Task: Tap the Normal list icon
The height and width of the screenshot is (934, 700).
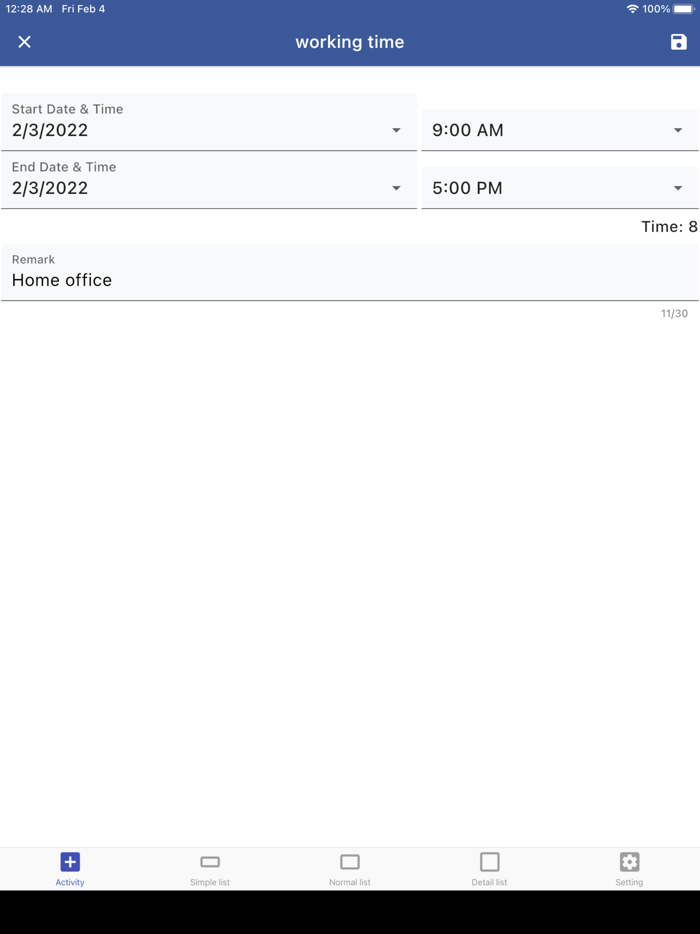Action: click(x=350, y=861)
